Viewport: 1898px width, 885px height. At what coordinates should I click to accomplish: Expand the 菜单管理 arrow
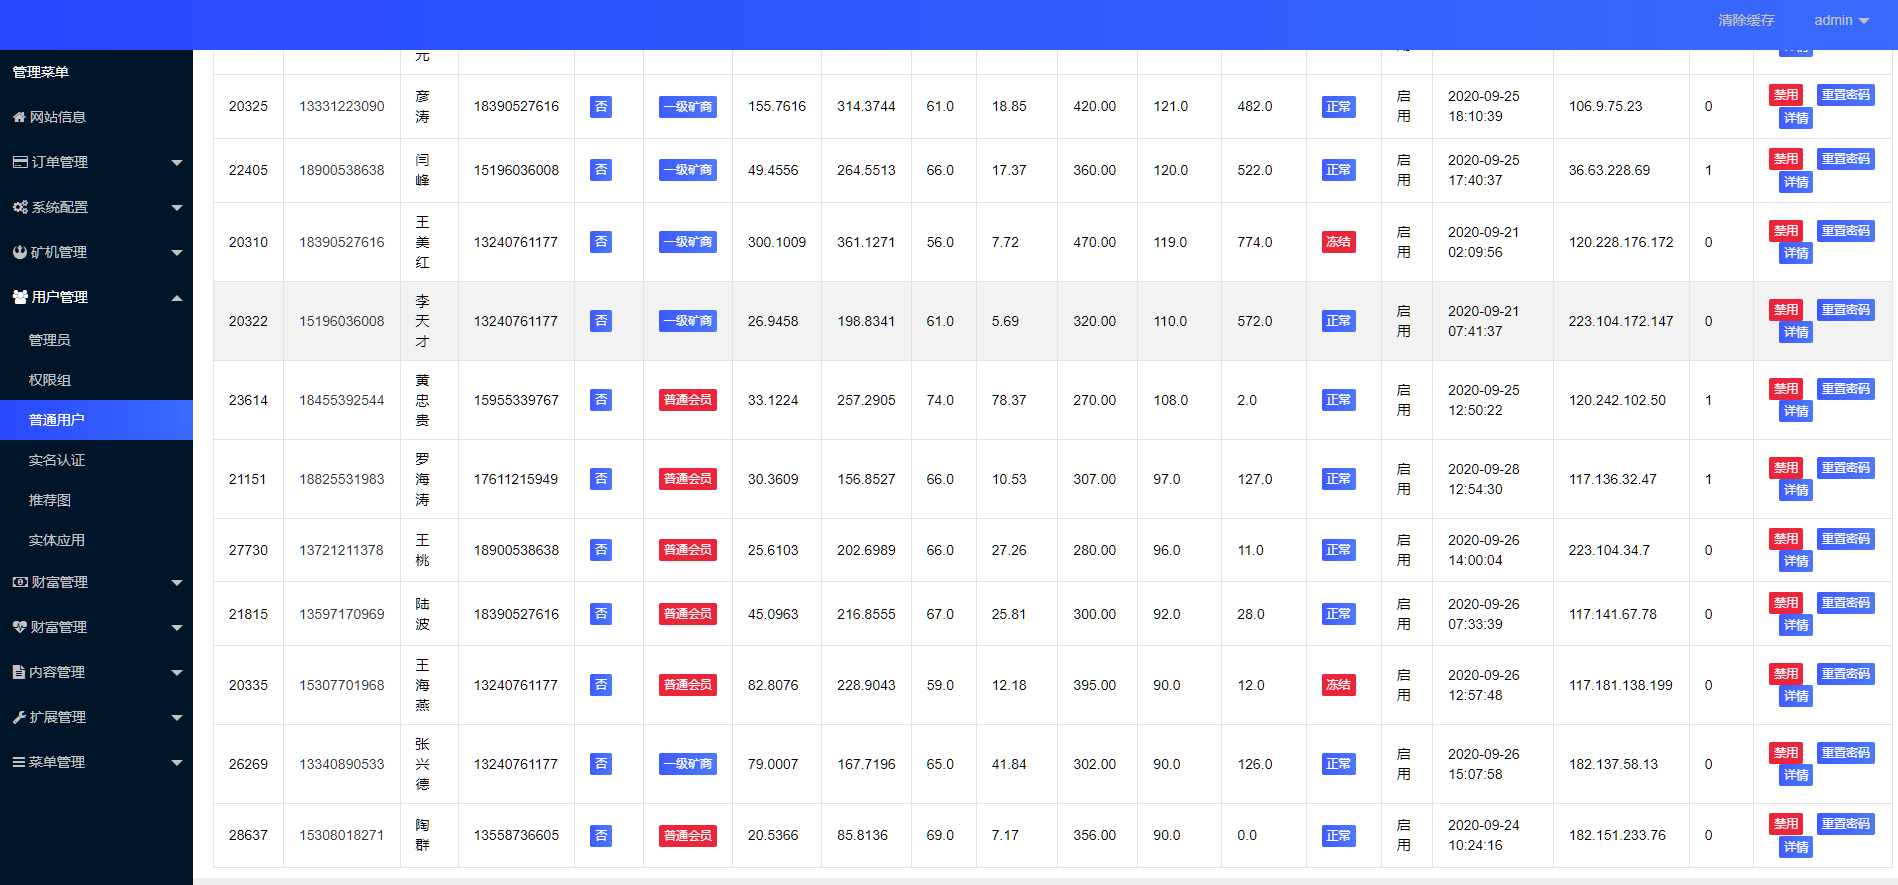point(177,763)
